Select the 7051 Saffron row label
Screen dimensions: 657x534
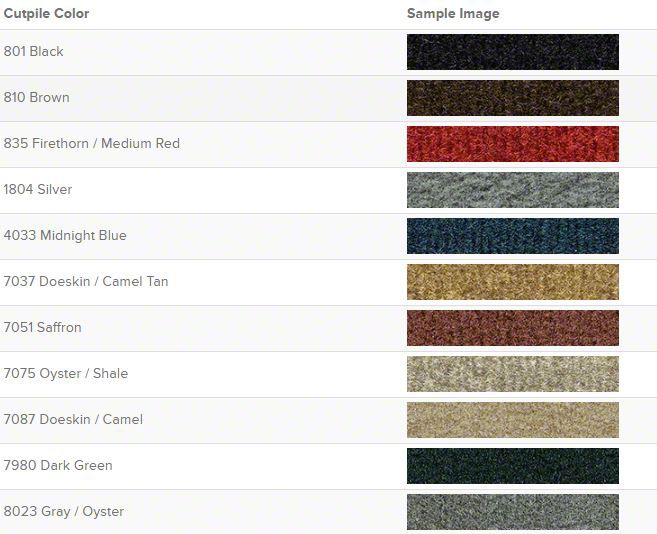[x=42, y=327]
